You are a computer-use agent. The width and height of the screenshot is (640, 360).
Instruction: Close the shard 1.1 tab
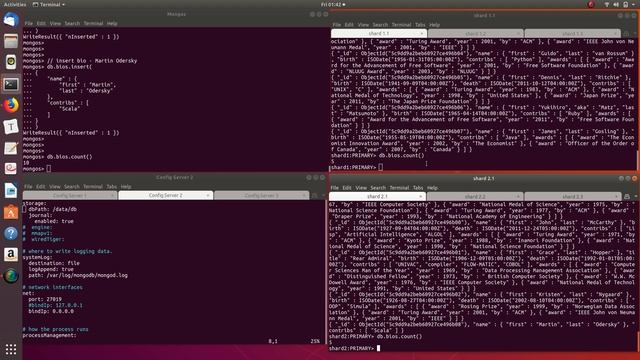pos(422,33)
